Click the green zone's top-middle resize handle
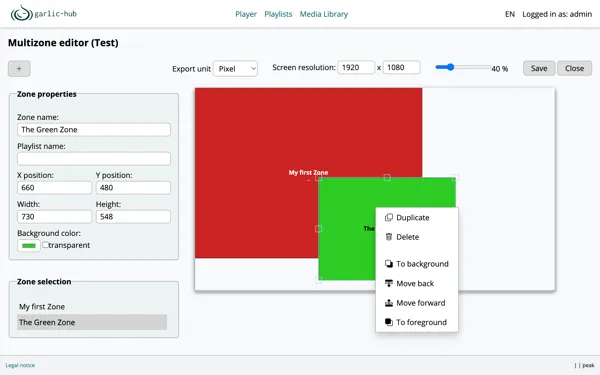This screenshot has width=600, height=375. tap(387, 178)
